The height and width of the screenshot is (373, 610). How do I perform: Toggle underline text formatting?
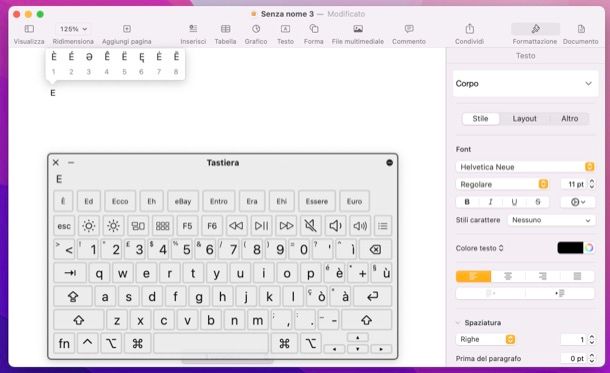point(514,202)
